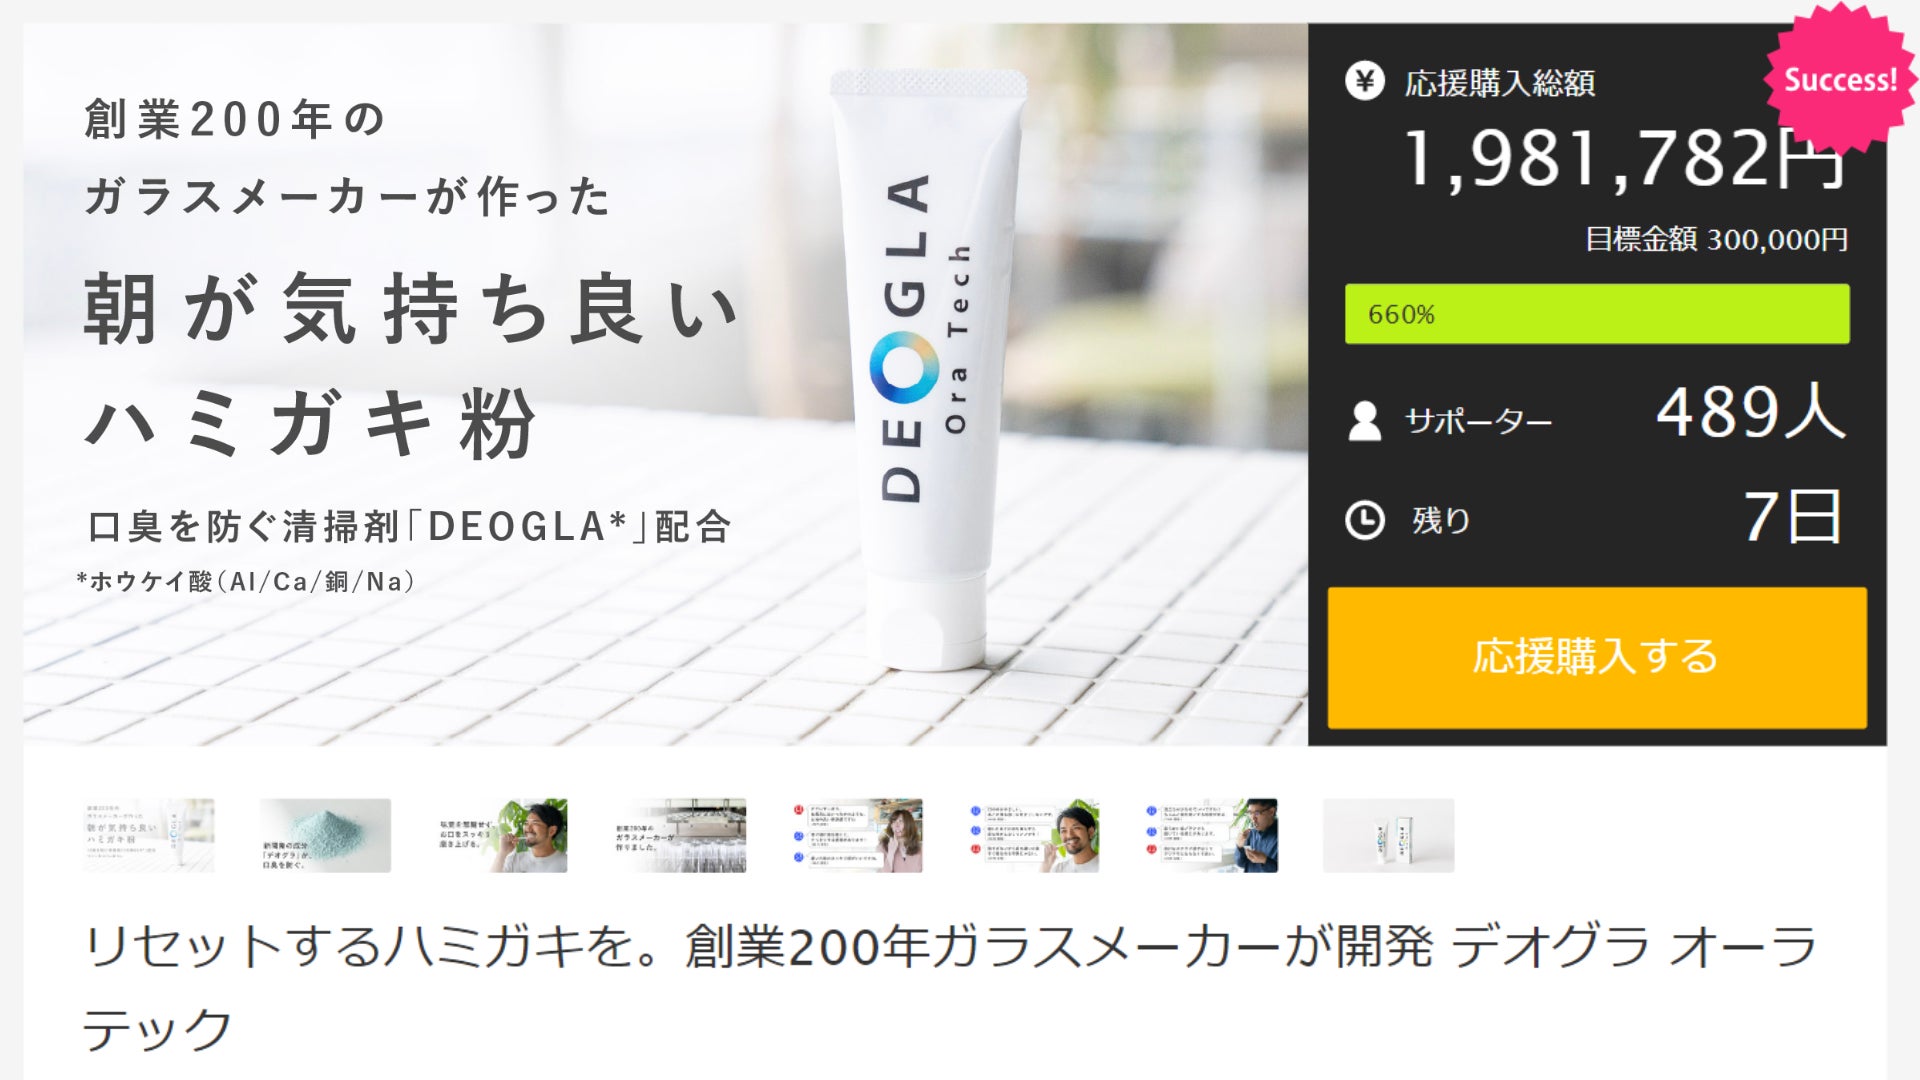
Task: Click the DEOGLA ring logo on the tube
Action: pyautogui.click(x=904, y=365)
